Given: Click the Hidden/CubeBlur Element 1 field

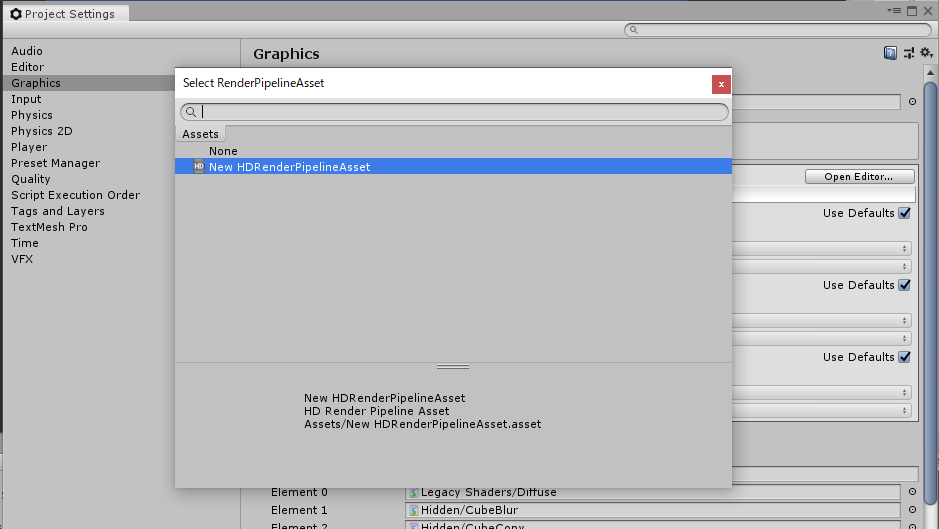Looking at the screenshot, I should click(653, 510).
